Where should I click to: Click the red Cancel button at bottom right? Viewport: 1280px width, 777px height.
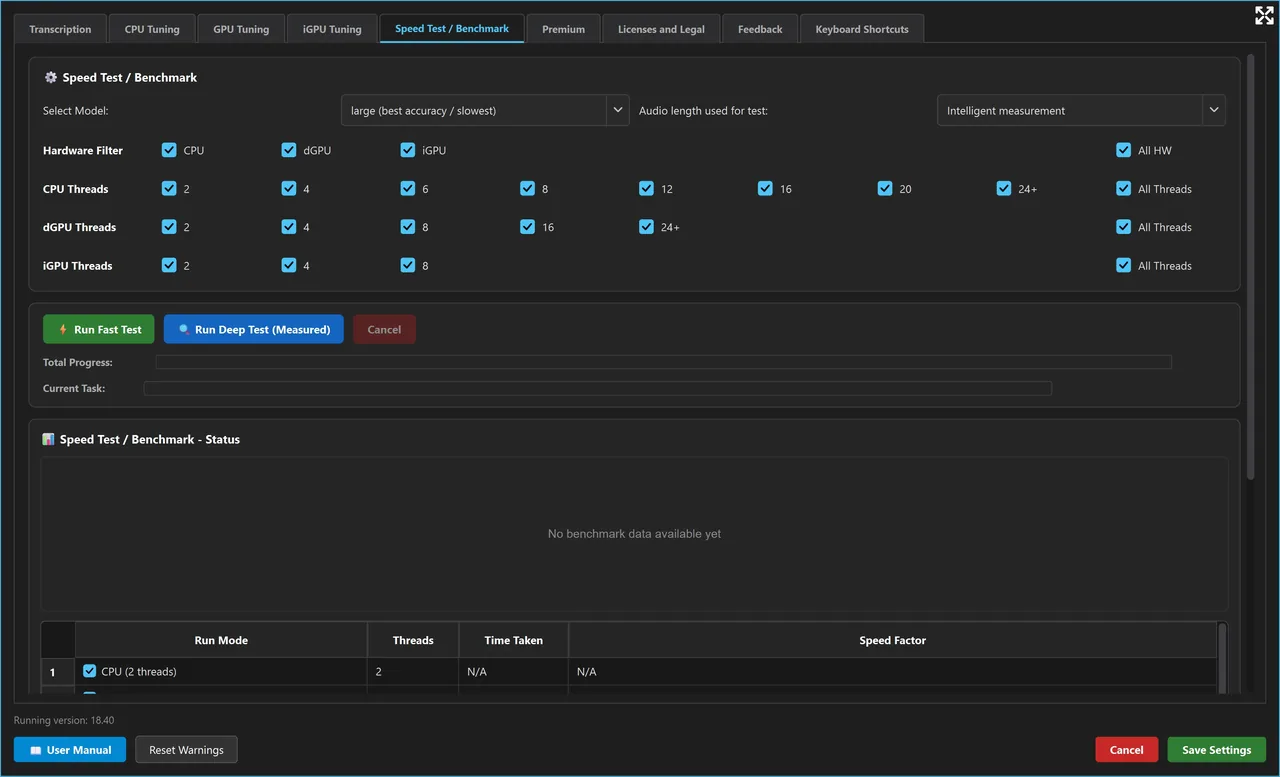click(x=1126, y=749)
